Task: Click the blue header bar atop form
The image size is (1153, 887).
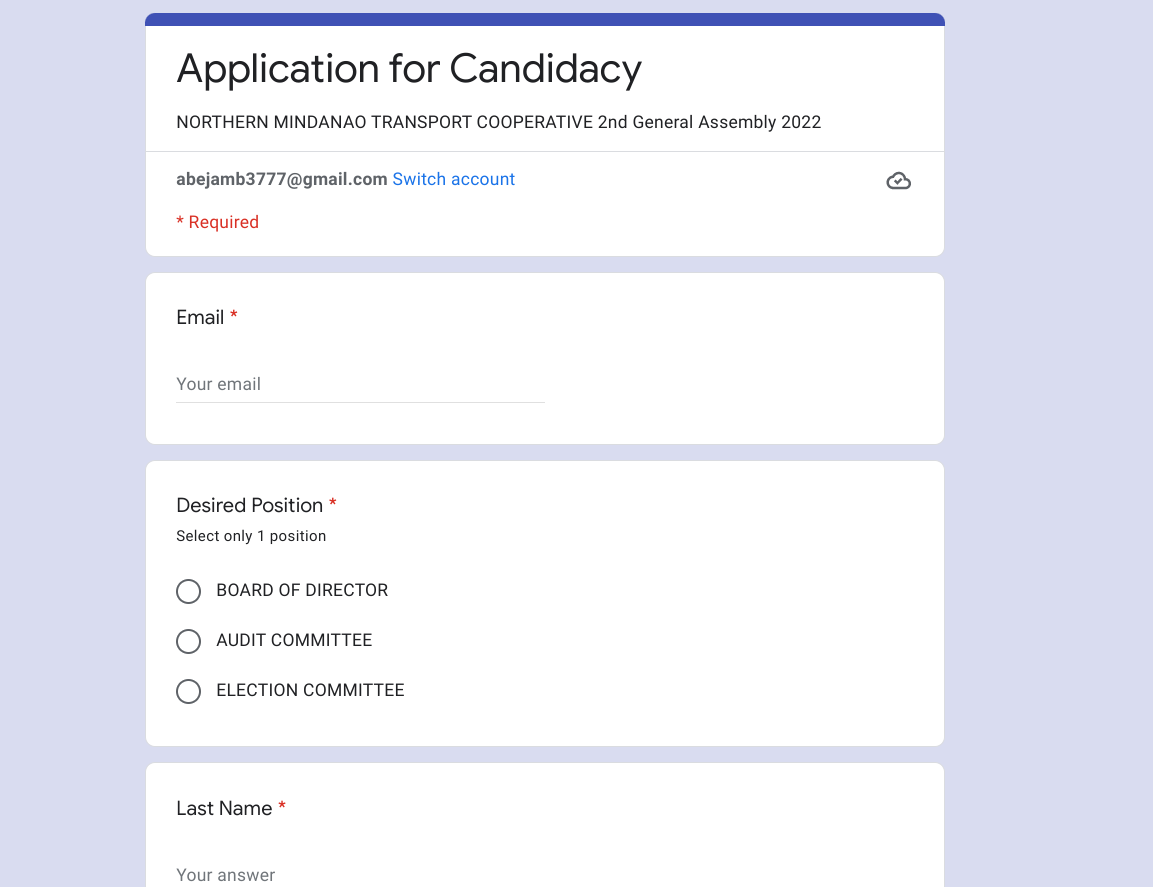Action: coord(545,19)
